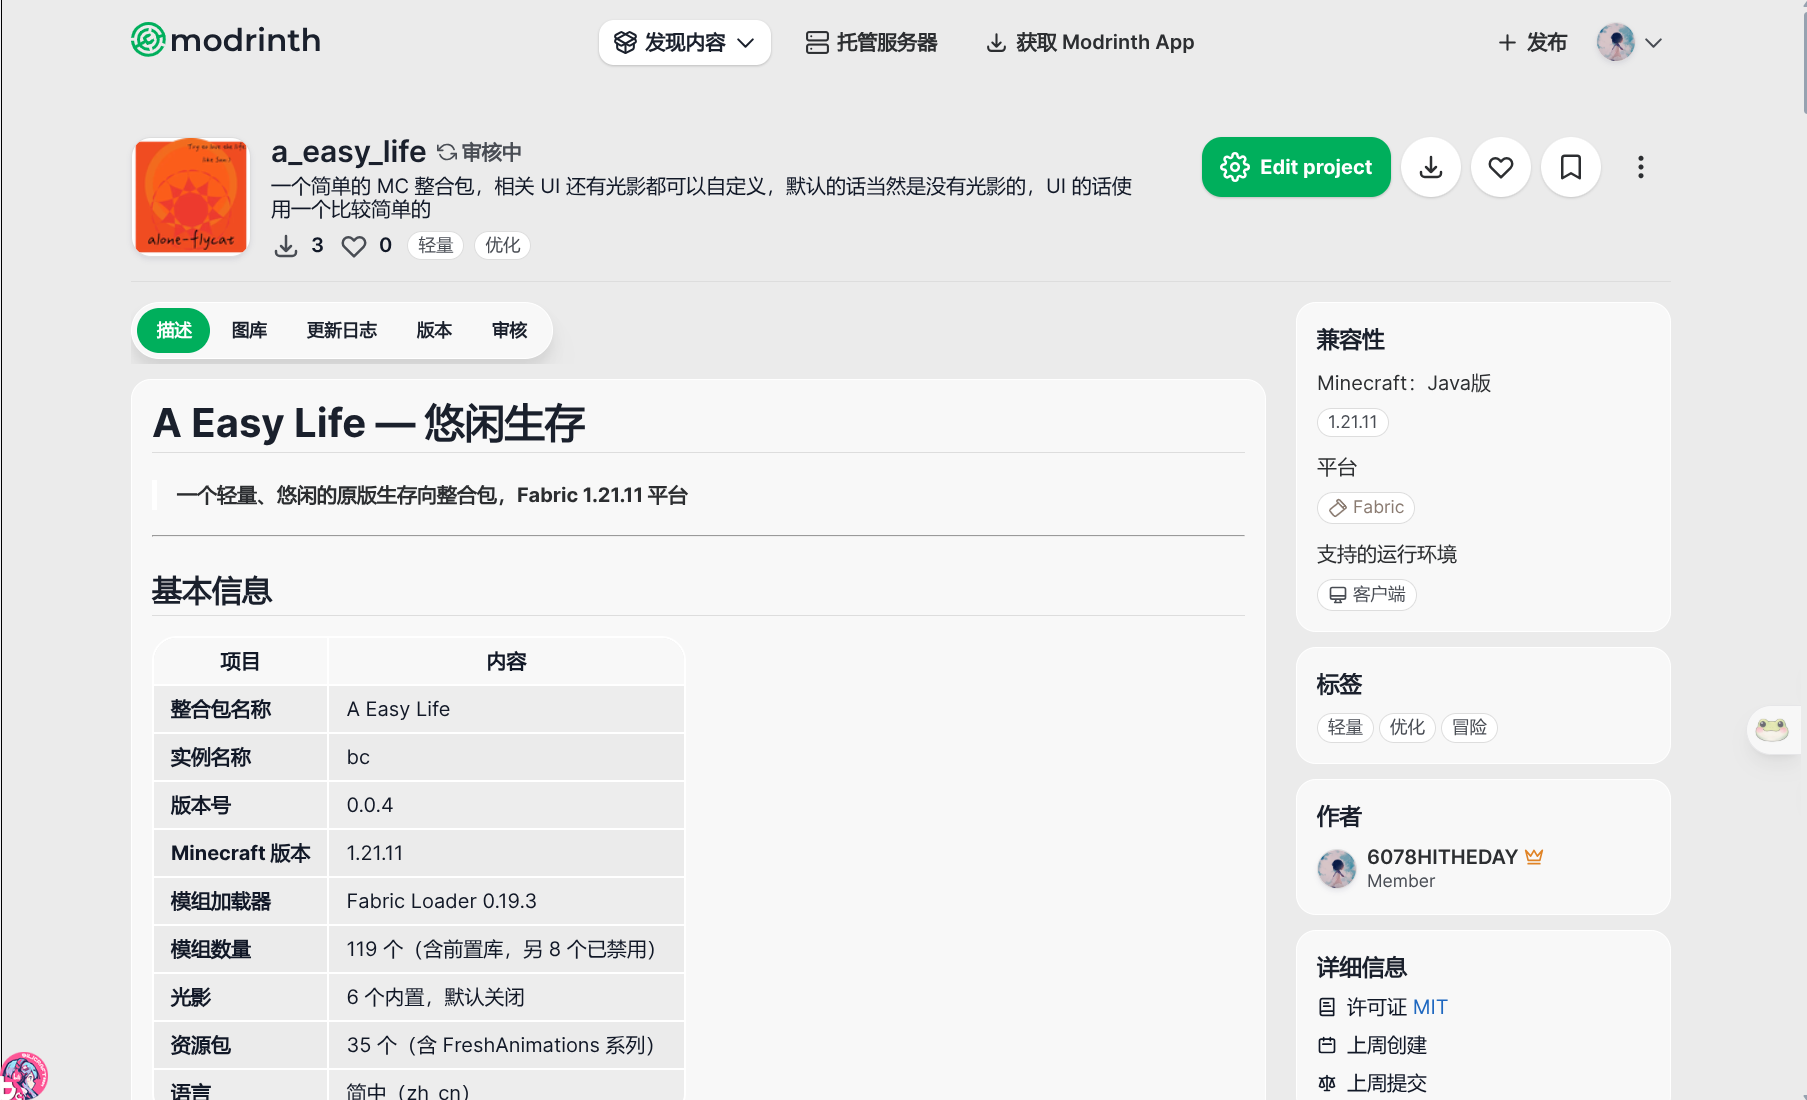1807x1100 pixels.
Task: Expand the 发现内容 dropdown
Action: pyautogui.click(x=685, y=42)
